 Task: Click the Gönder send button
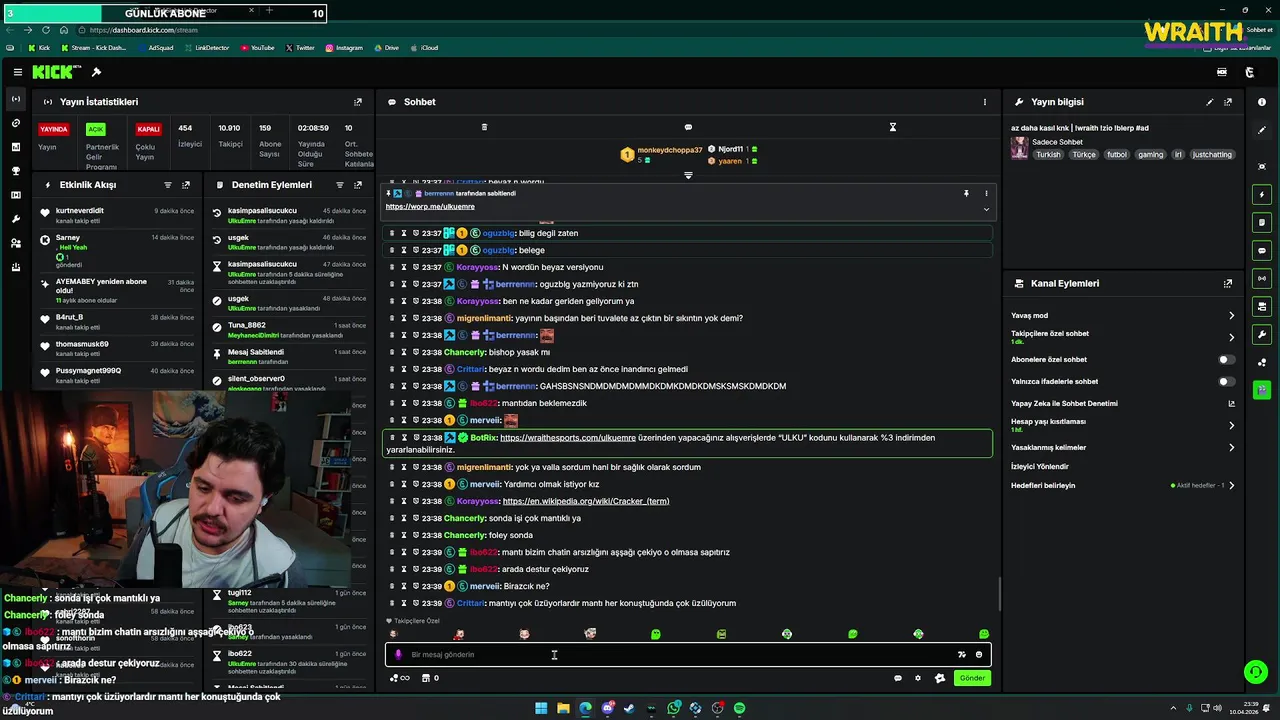(973, 678)
